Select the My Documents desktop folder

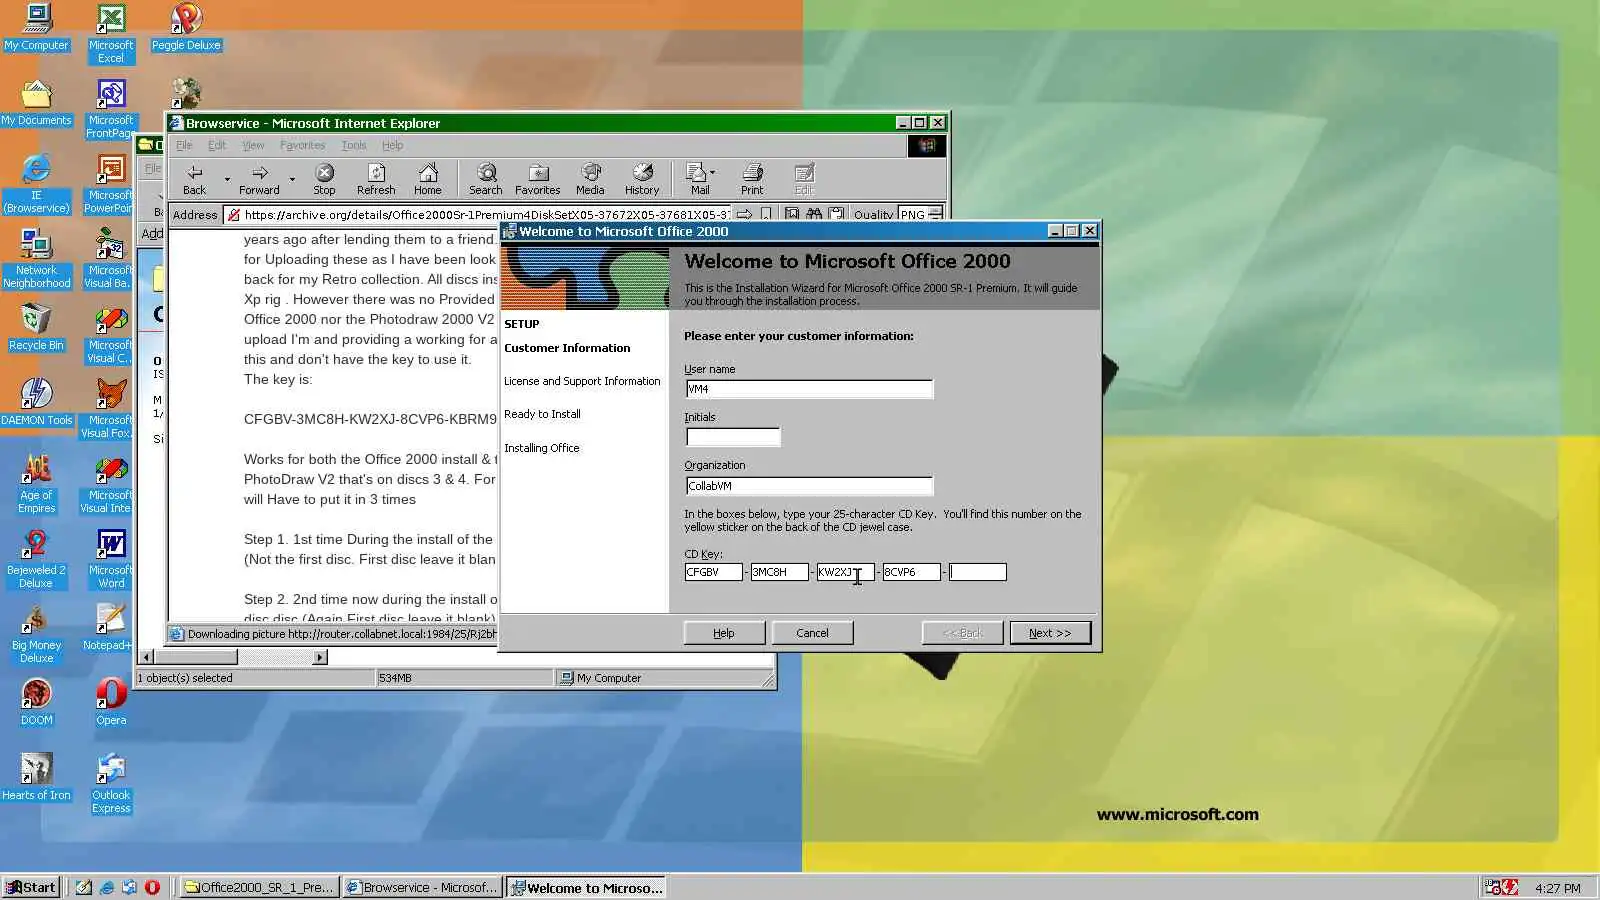tap(37, 103)
